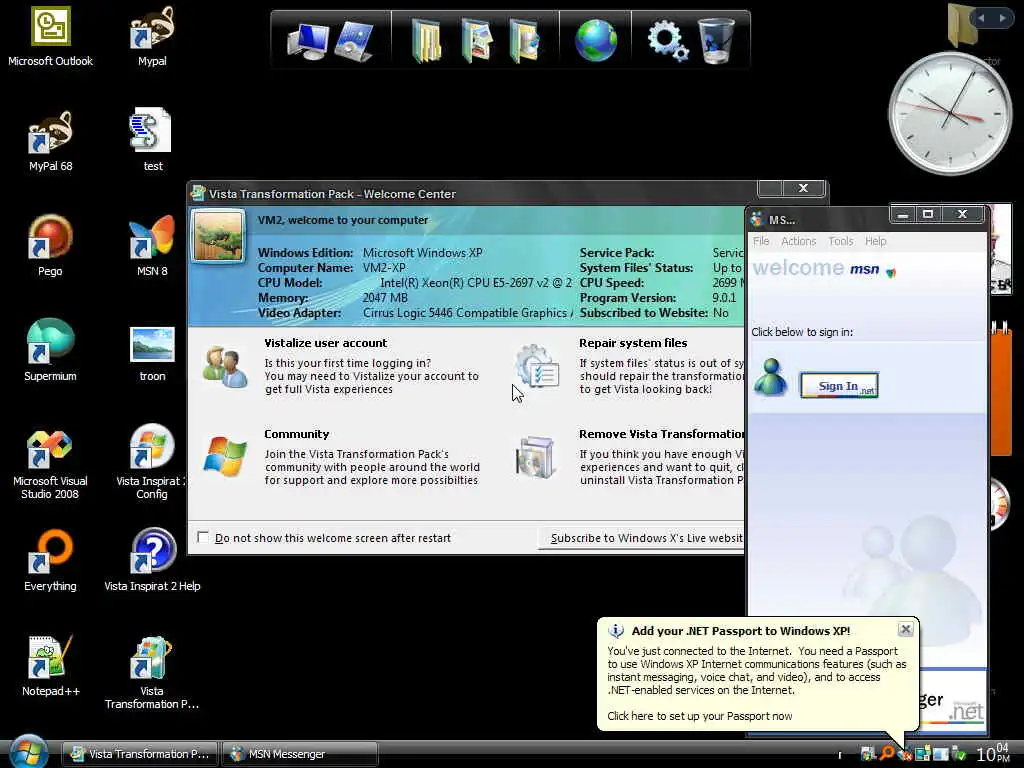Image resolution: width=1024 pixels, height=768 pixels.
Task: Check 'Do not show this welcome screen' box
Action: pyautogui.click(x=203, y=537)
